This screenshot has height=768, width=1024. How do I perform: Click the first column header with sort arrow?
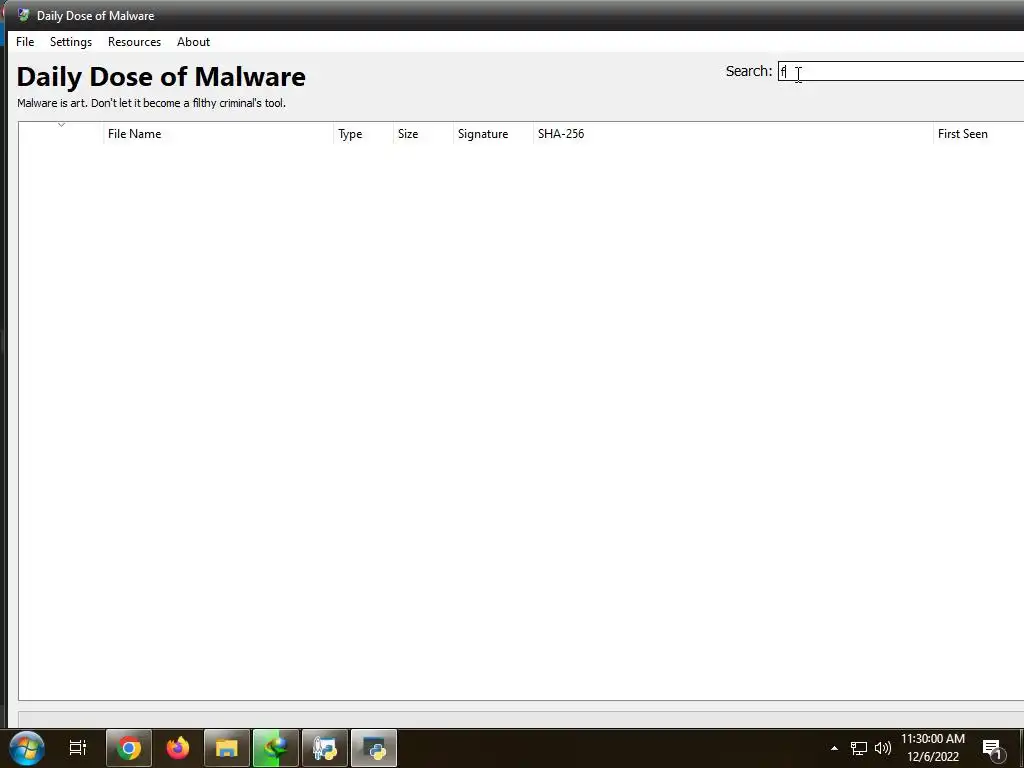pyautogui.click(x=61, y=134)
